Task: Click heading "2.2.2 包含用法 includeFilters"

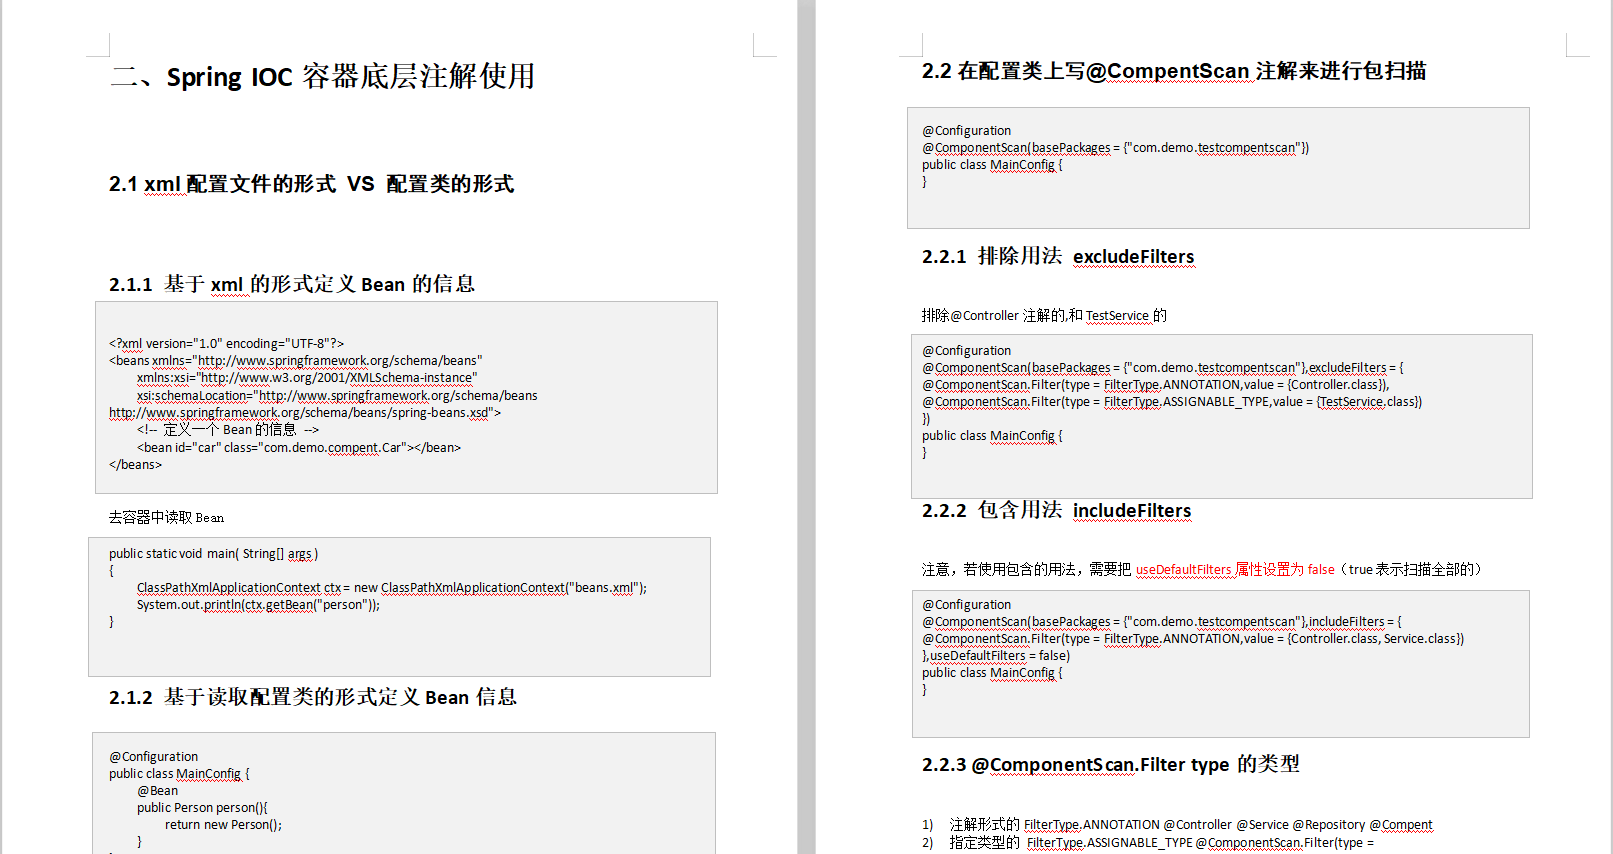Action: click(x=1057, y=510)
